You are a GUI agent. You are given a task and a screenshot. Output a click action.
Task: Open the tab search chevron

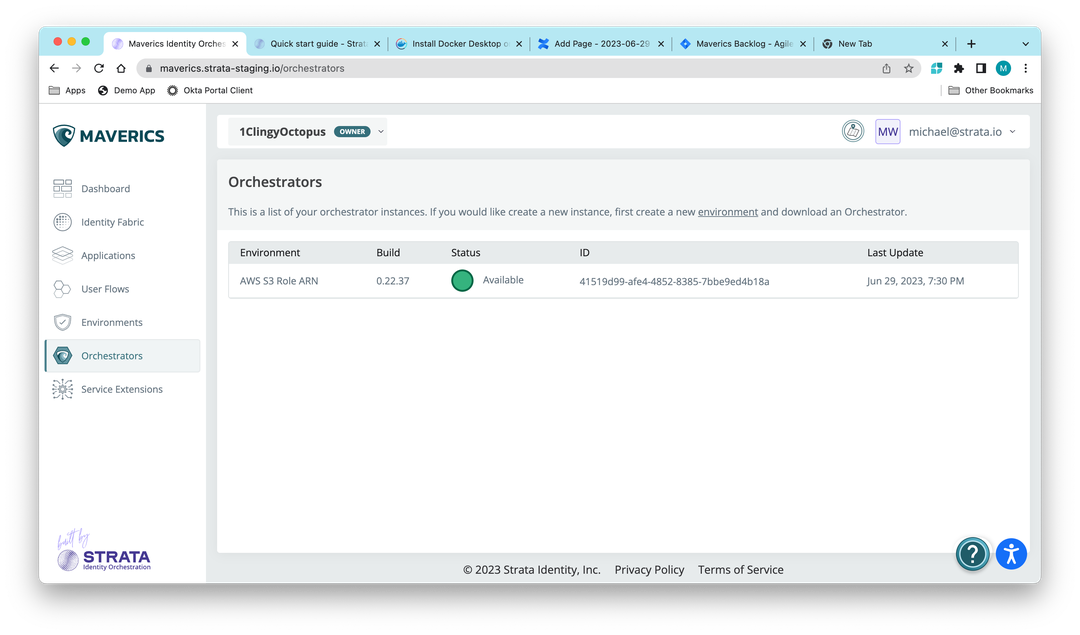[x=1026, y=43]
